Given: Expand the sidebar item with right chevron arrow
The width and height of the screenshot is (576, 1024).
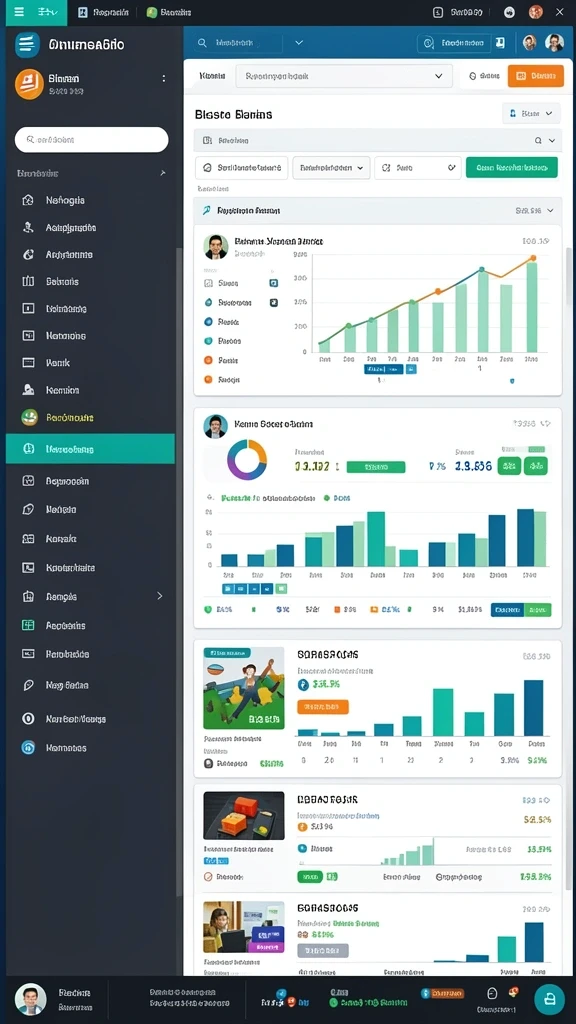Looking at the screenshot, I should click(x=90, y=596).
